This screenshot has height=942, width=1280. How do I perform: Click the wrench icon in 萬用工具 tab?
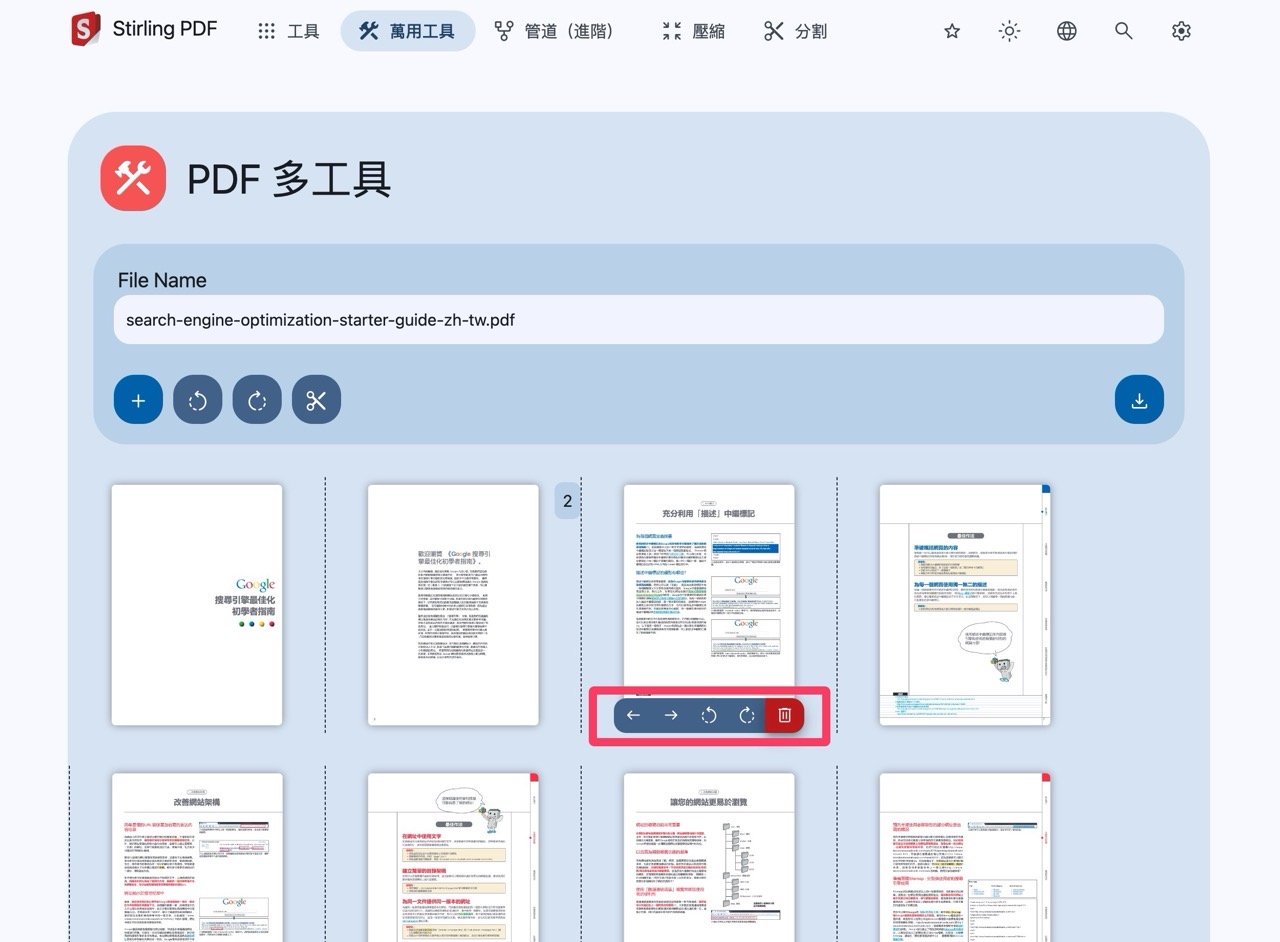[368, 31]
